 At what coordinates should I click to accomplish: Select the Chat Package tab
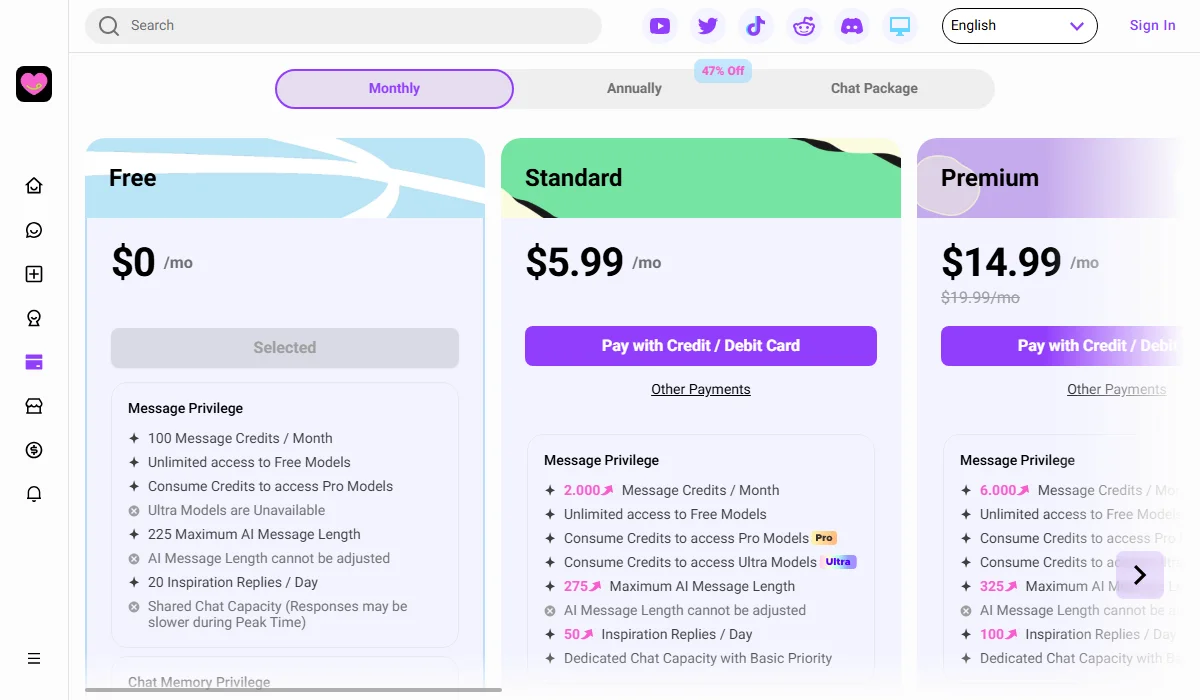tap(874, 88)
